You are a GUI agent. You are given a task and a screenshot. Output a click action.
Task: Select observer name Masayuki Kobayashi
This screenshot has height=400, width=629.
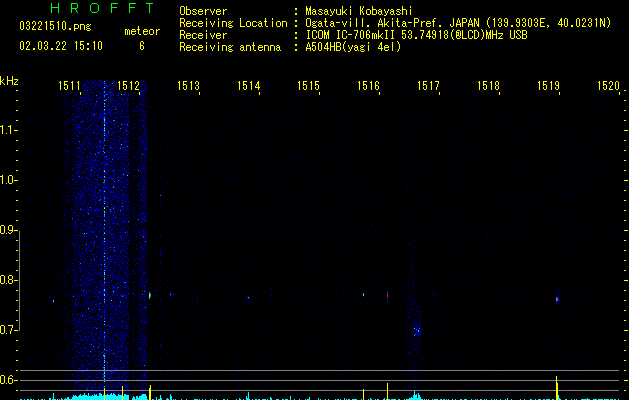coord(359,11)
